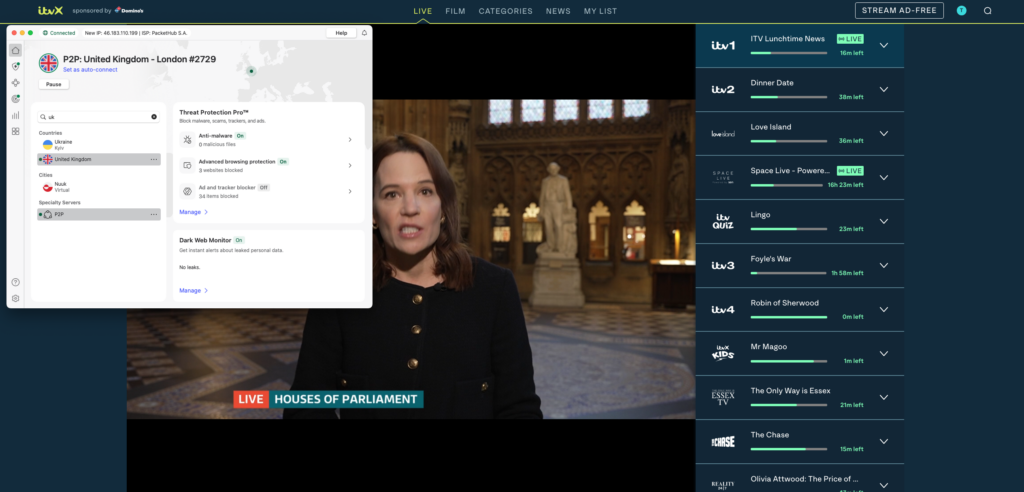Open the MY LIST tab
Image resolution: width=1024 pixels, height=492 pixels.
pyautogui.click(x=600, y=11)
